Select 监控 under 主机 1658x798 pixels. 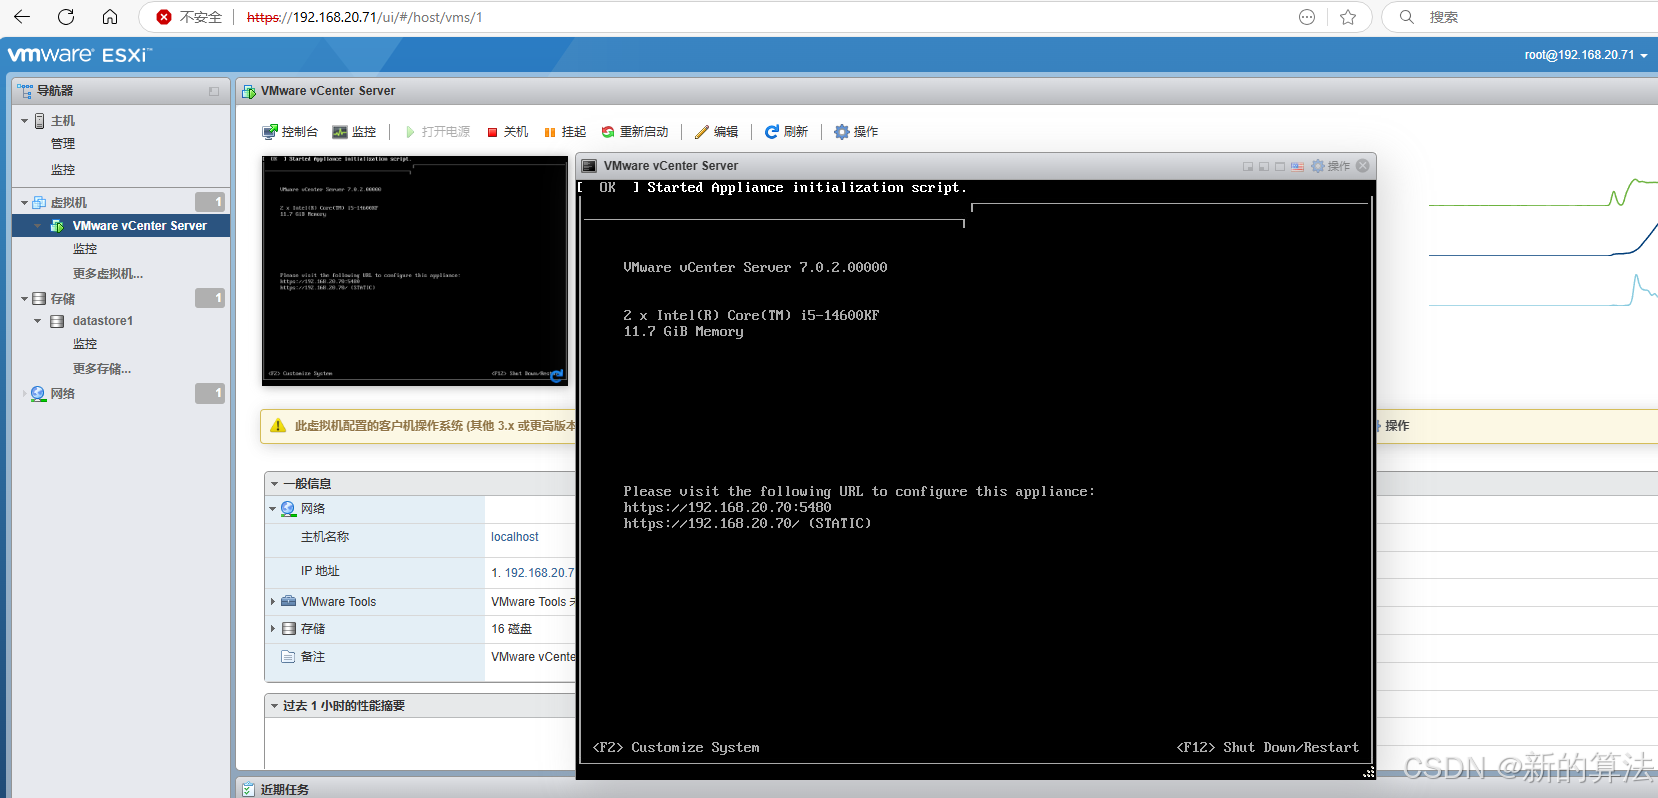coord(63,170)
